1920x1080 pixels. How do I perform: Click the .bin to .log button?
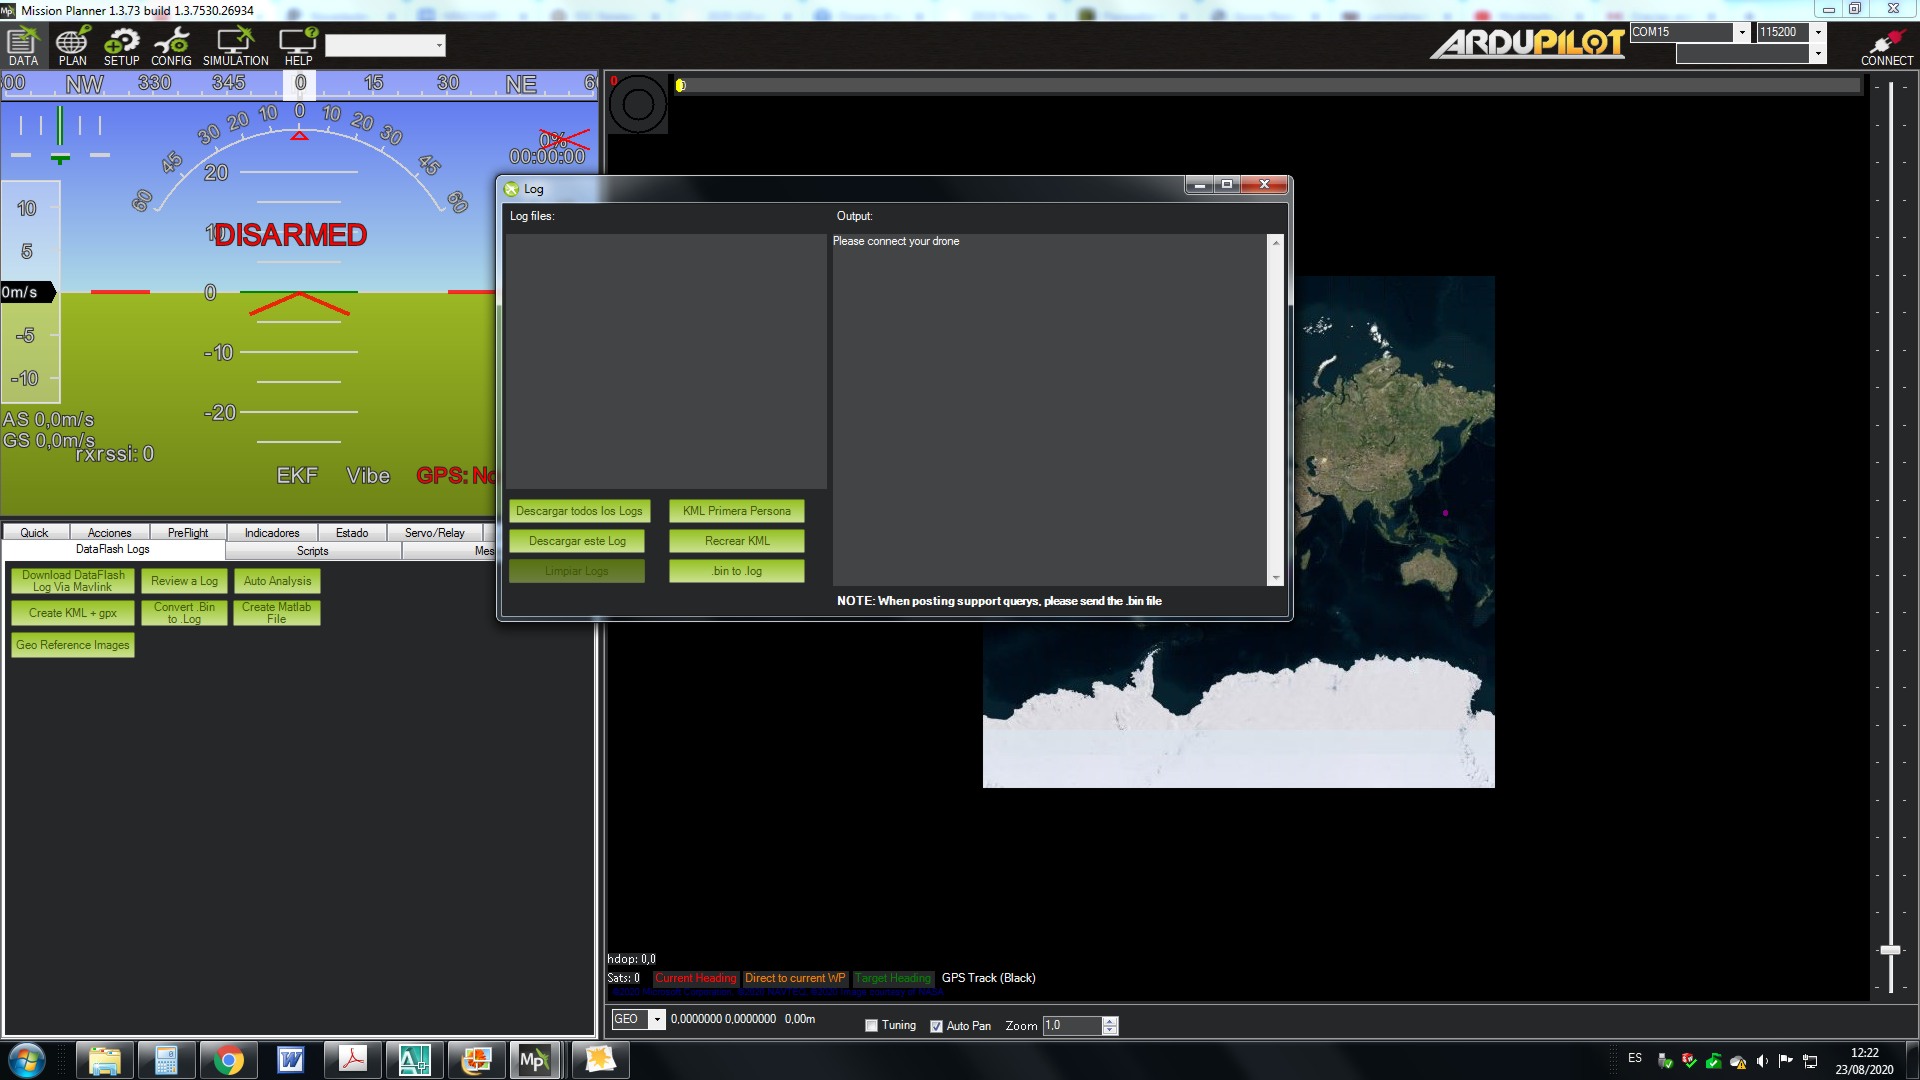pos(737,571)
